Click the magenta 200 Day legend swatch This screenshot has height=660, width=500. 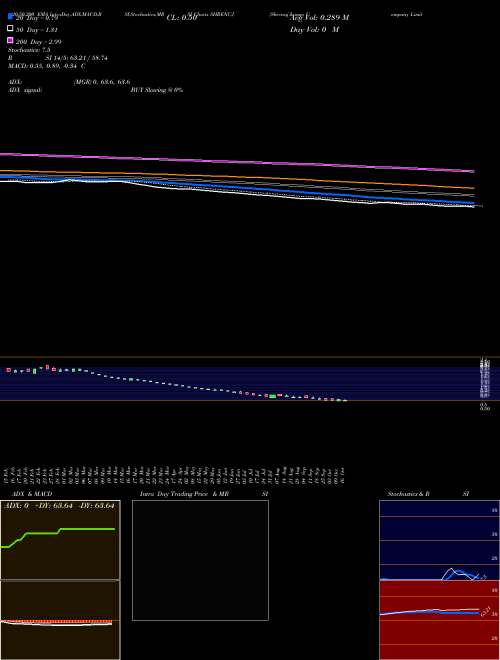pos(10,40)
